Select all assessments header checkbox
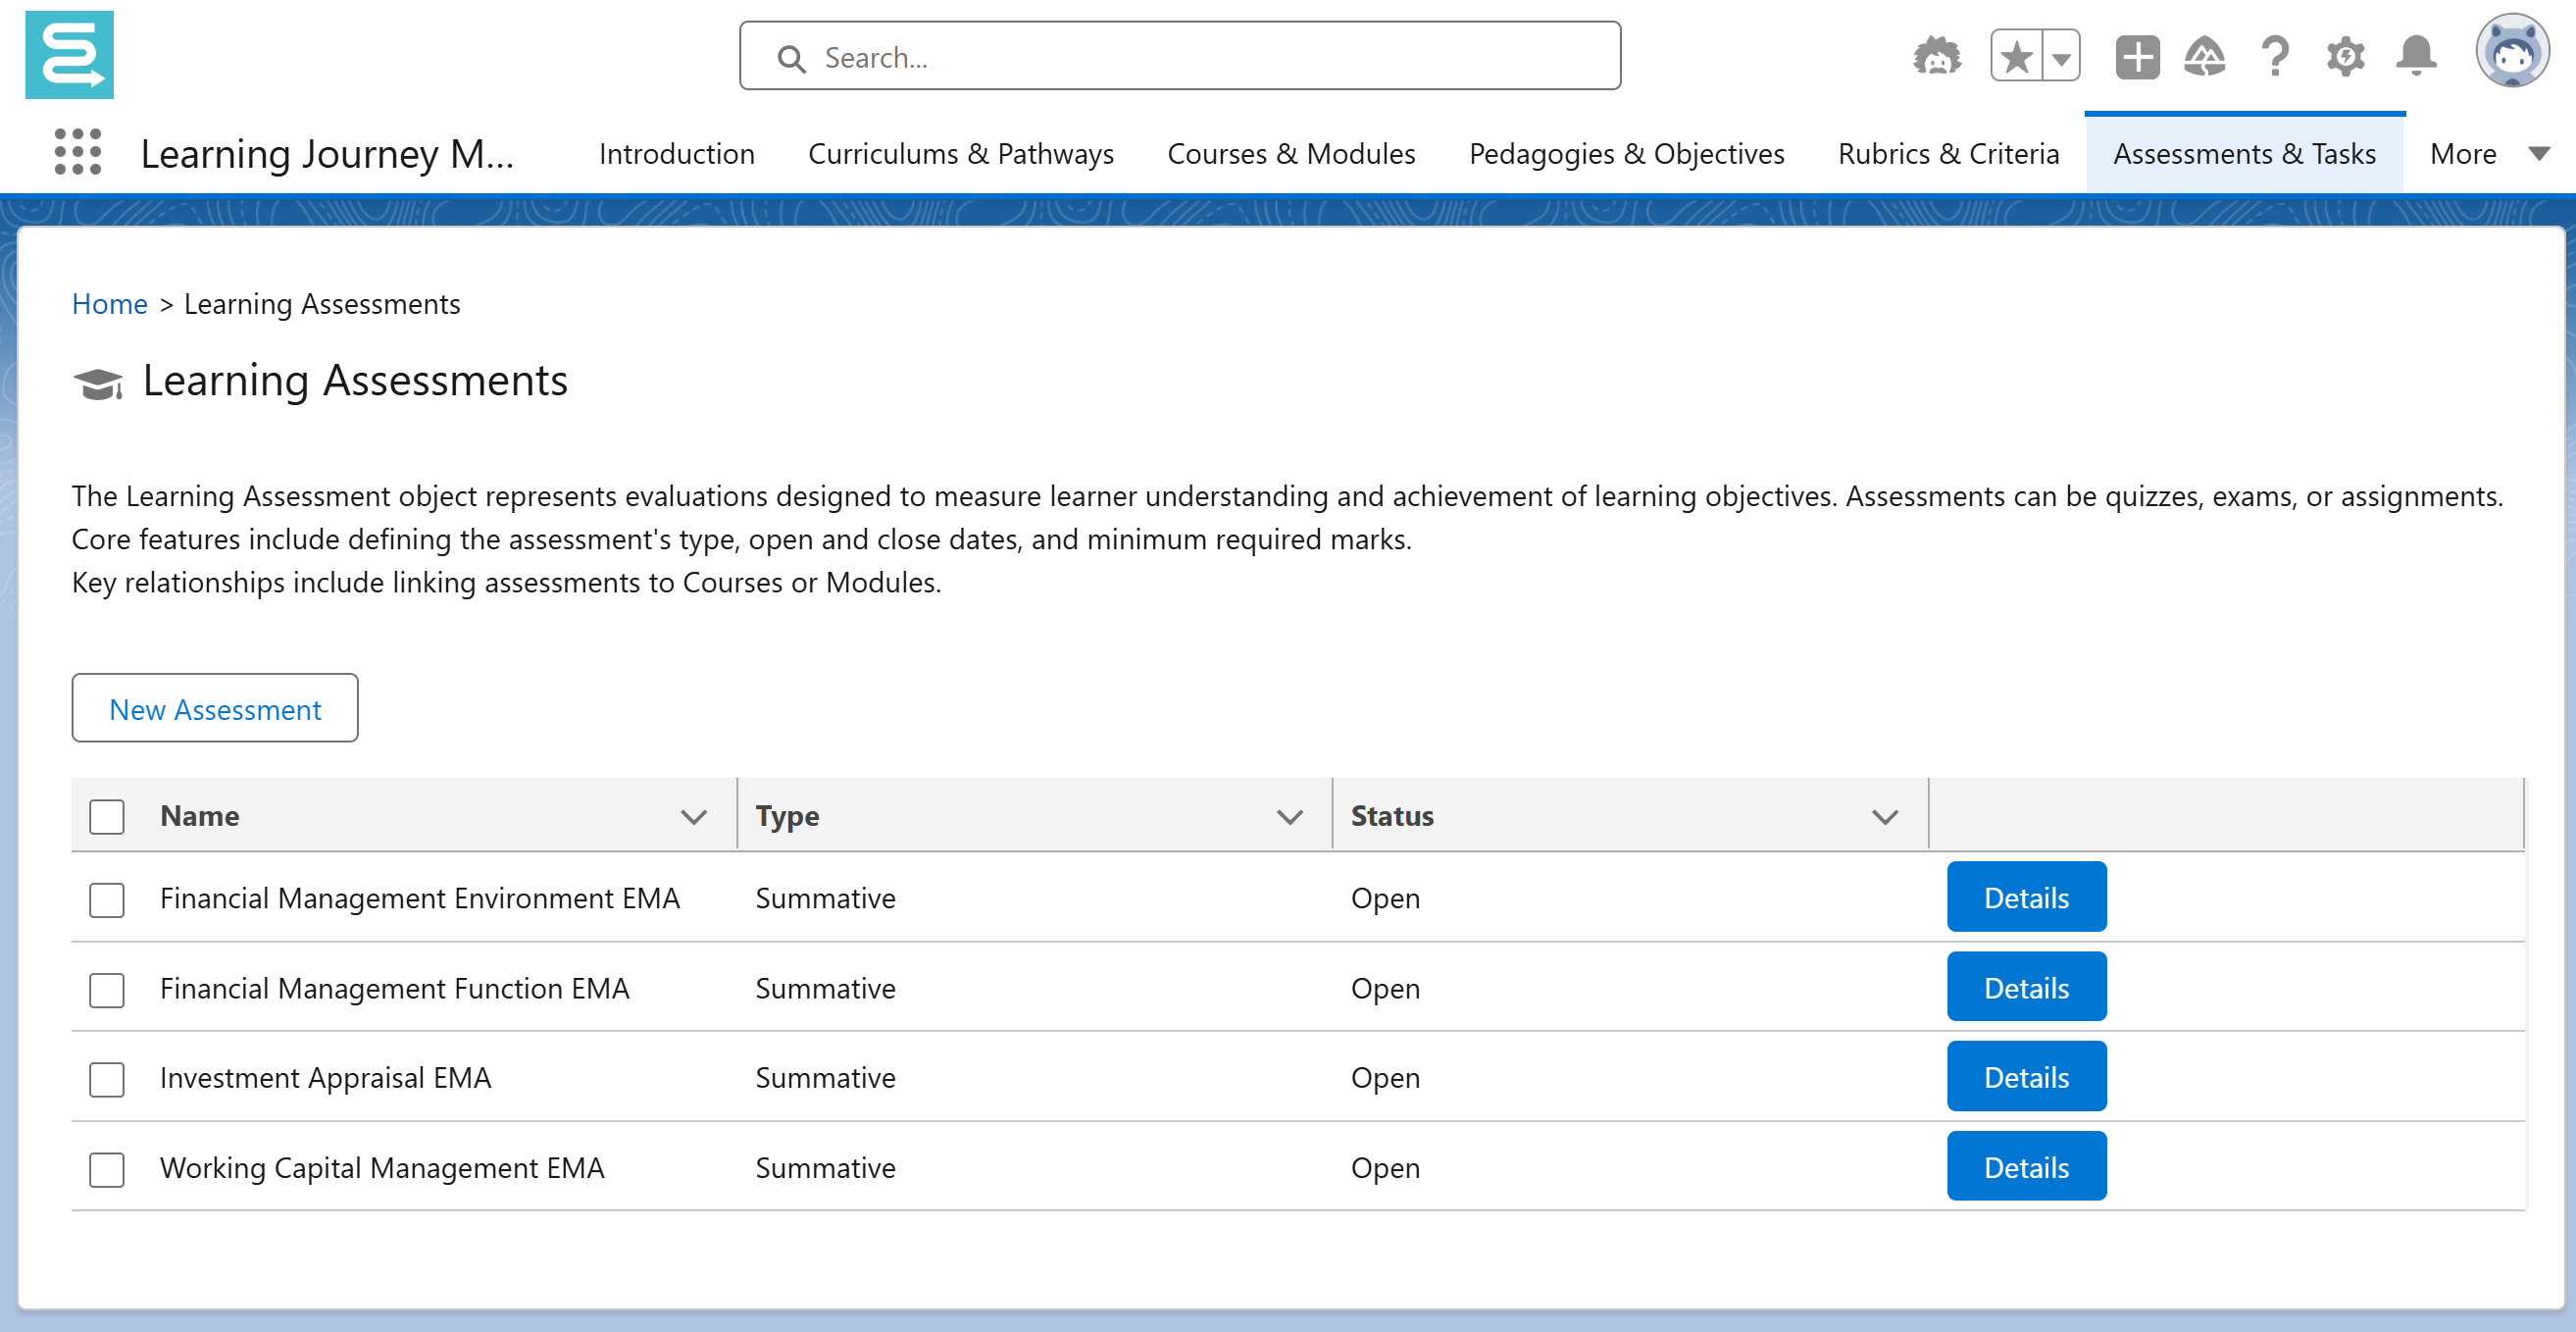Screen dimensions: 2576x1332 pyautogui.click(x=106, y=816)
